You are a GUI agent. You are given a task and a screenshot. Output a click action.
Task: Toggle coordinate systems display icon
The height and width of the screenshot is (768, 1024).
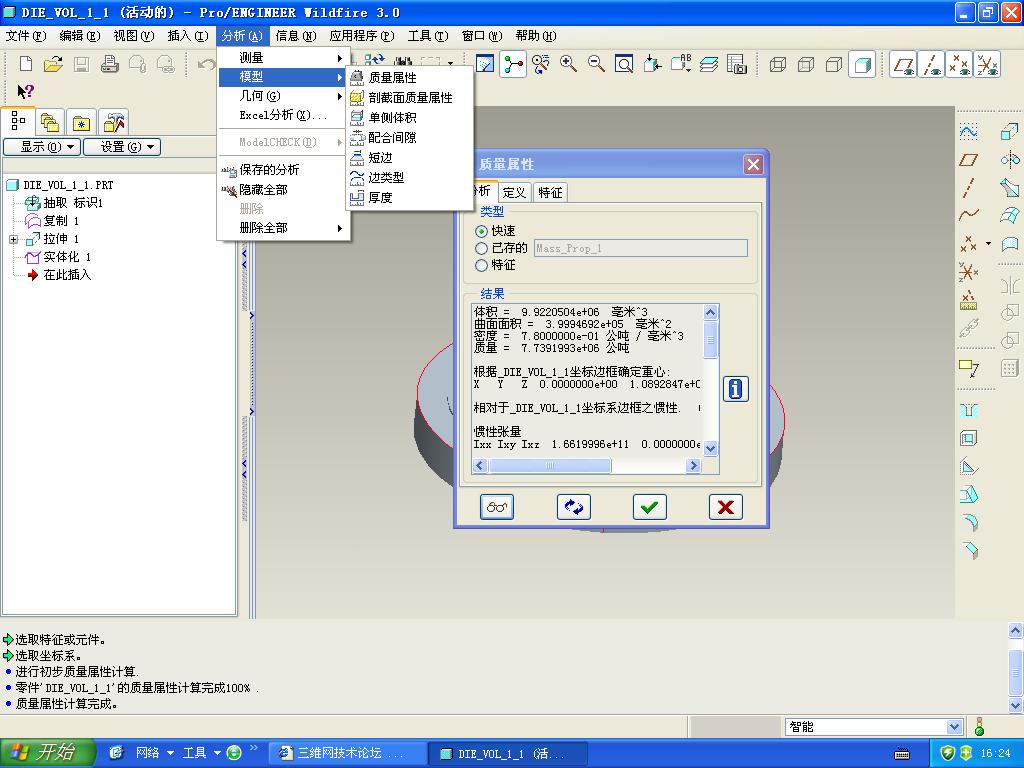point(987,65)
